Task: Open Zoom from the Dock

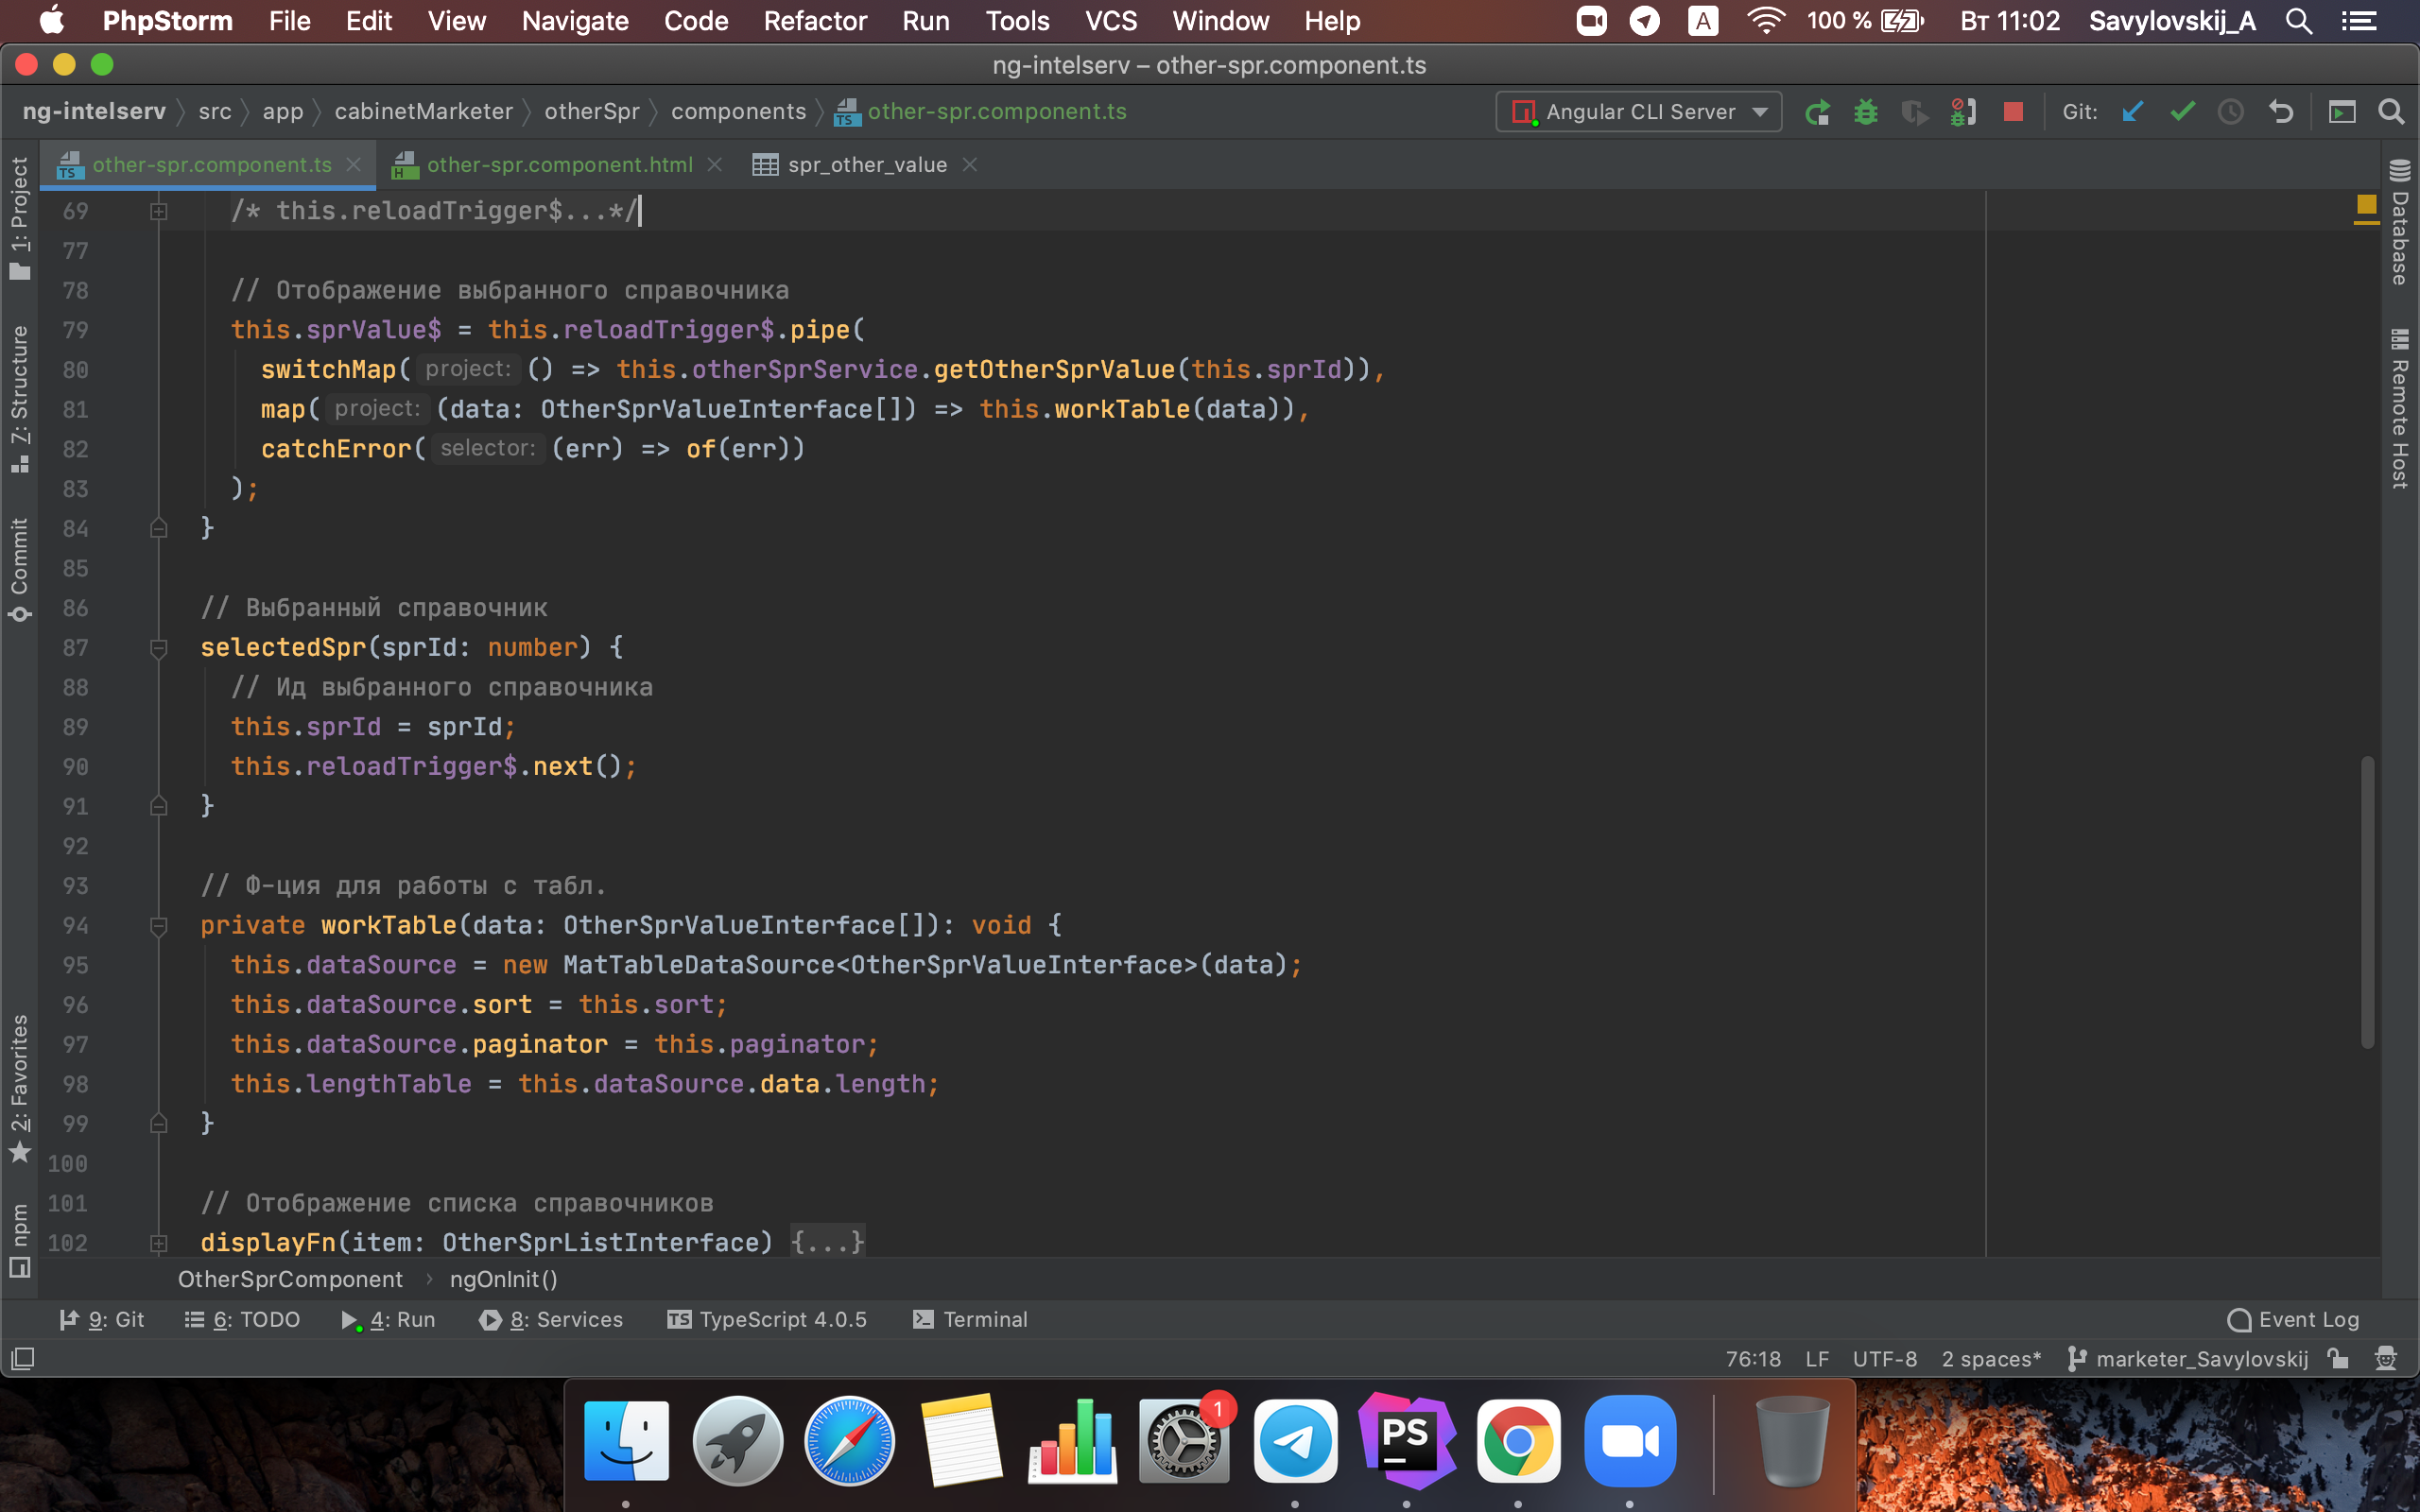Action: [x=1630, y=1441]
